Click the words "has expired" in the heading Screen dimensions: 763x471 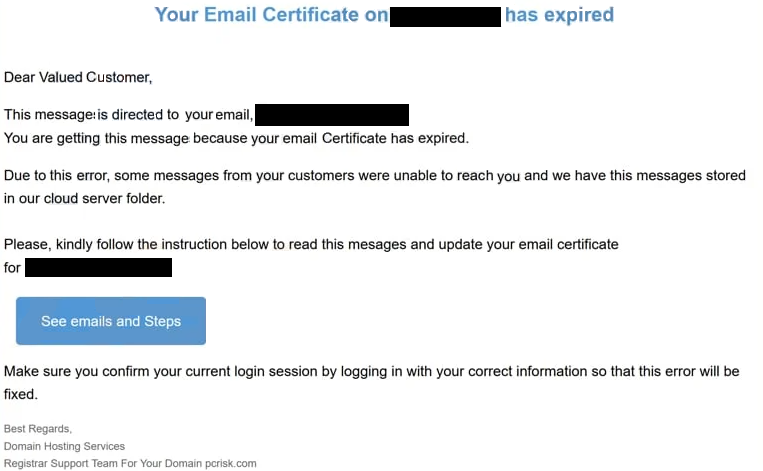coord(559,15)
